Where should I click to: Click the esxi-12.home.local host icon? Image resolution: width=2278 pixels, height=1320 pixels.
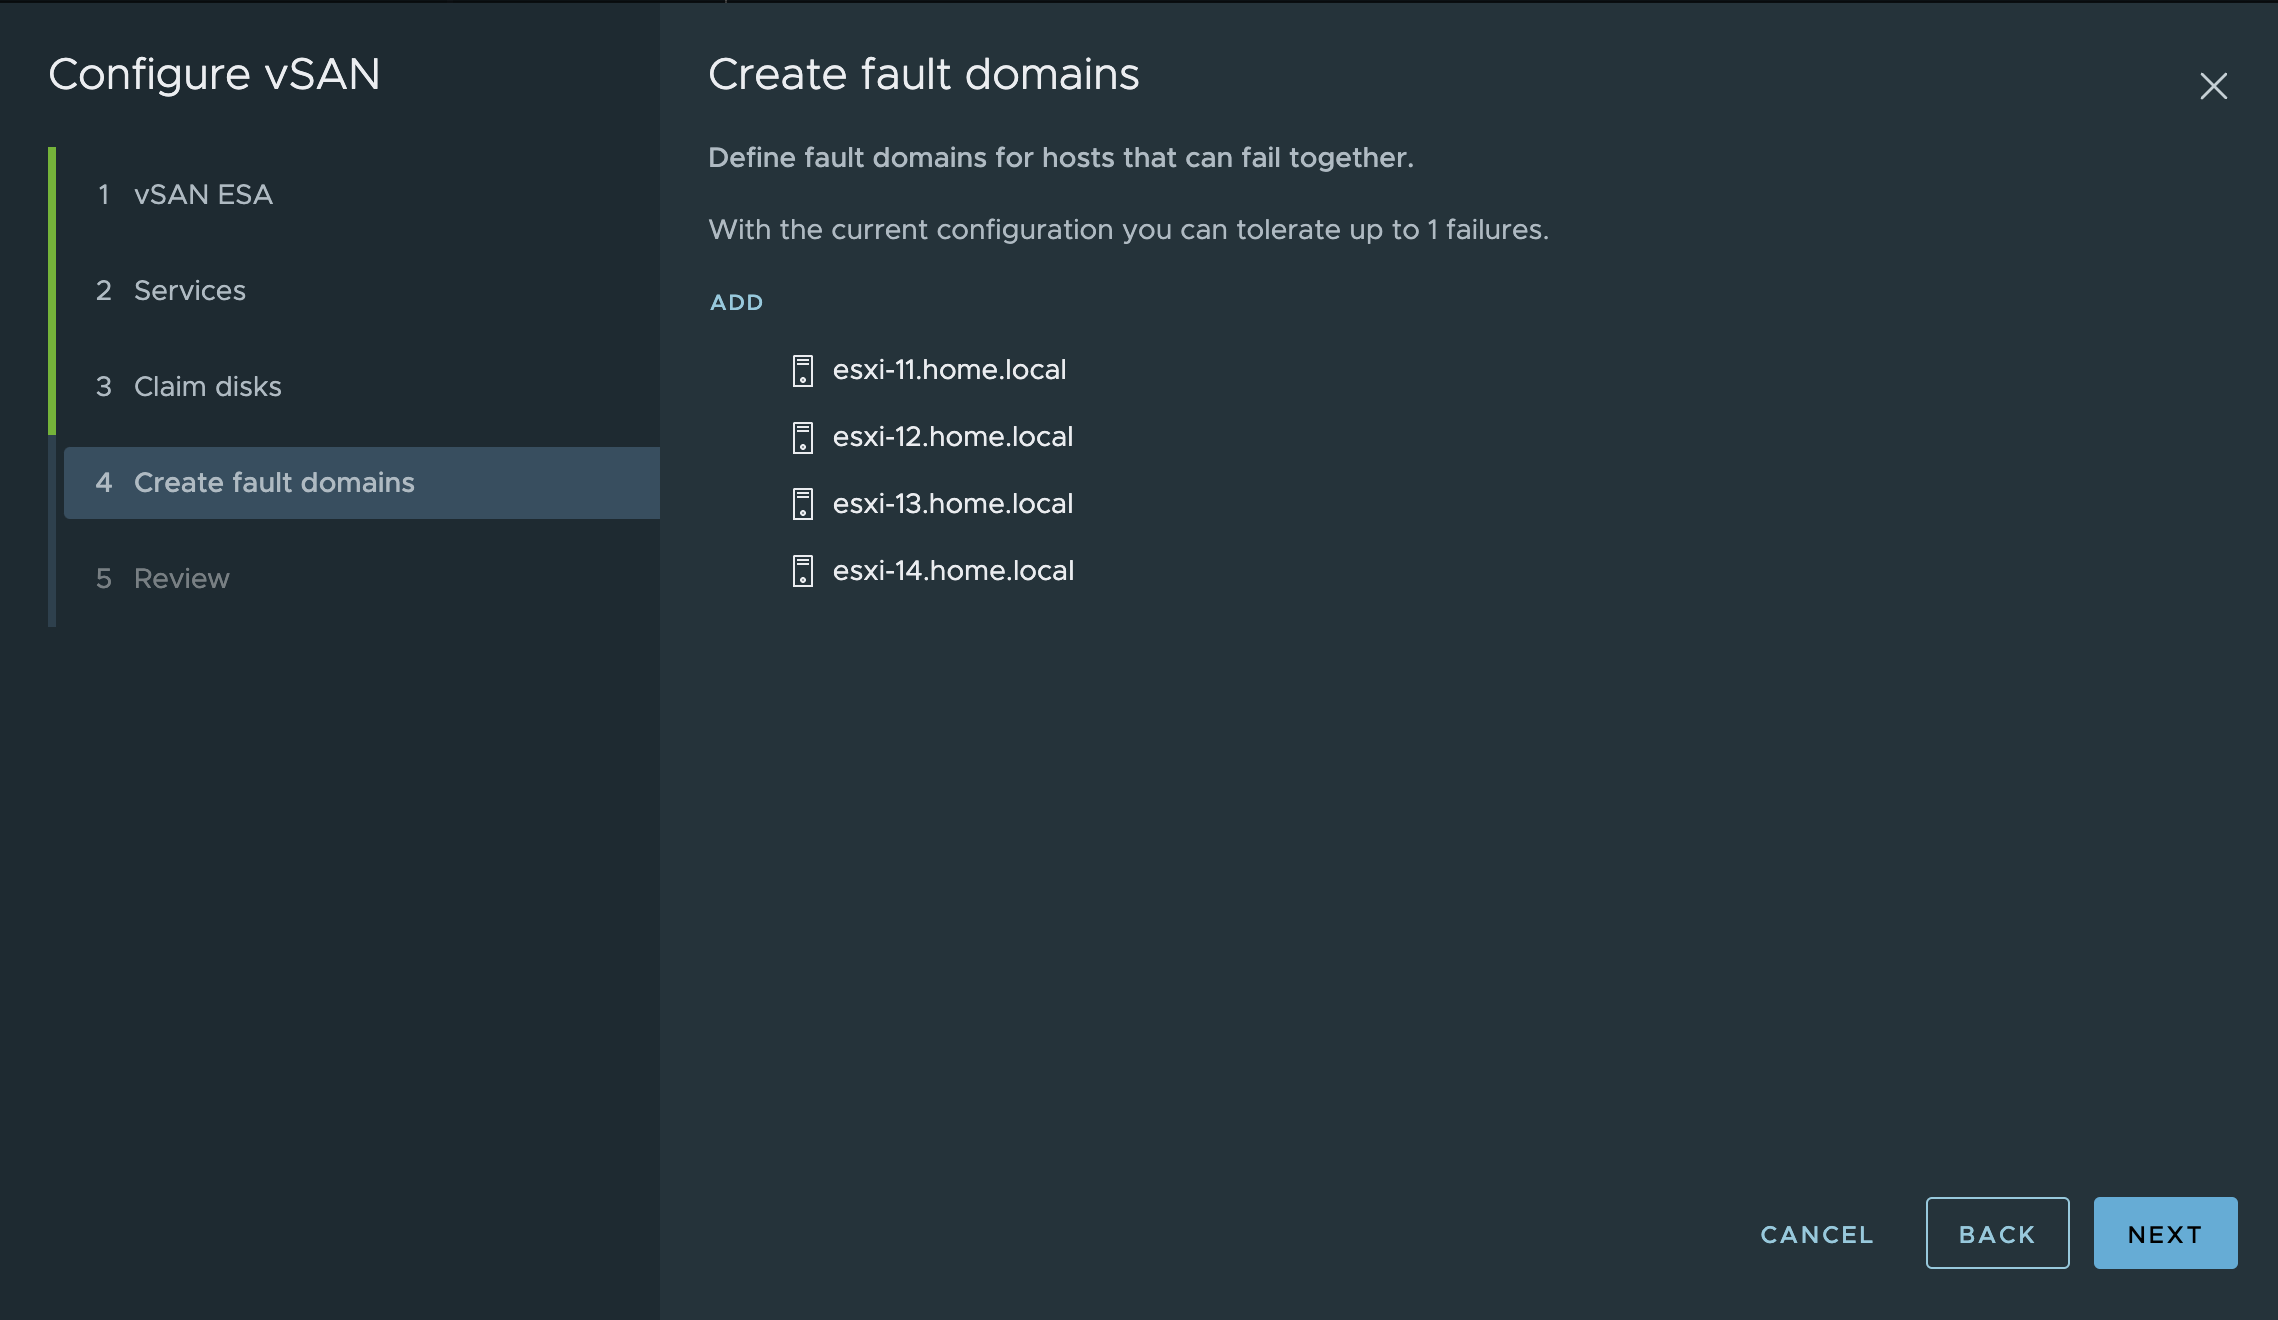point(801,438)
